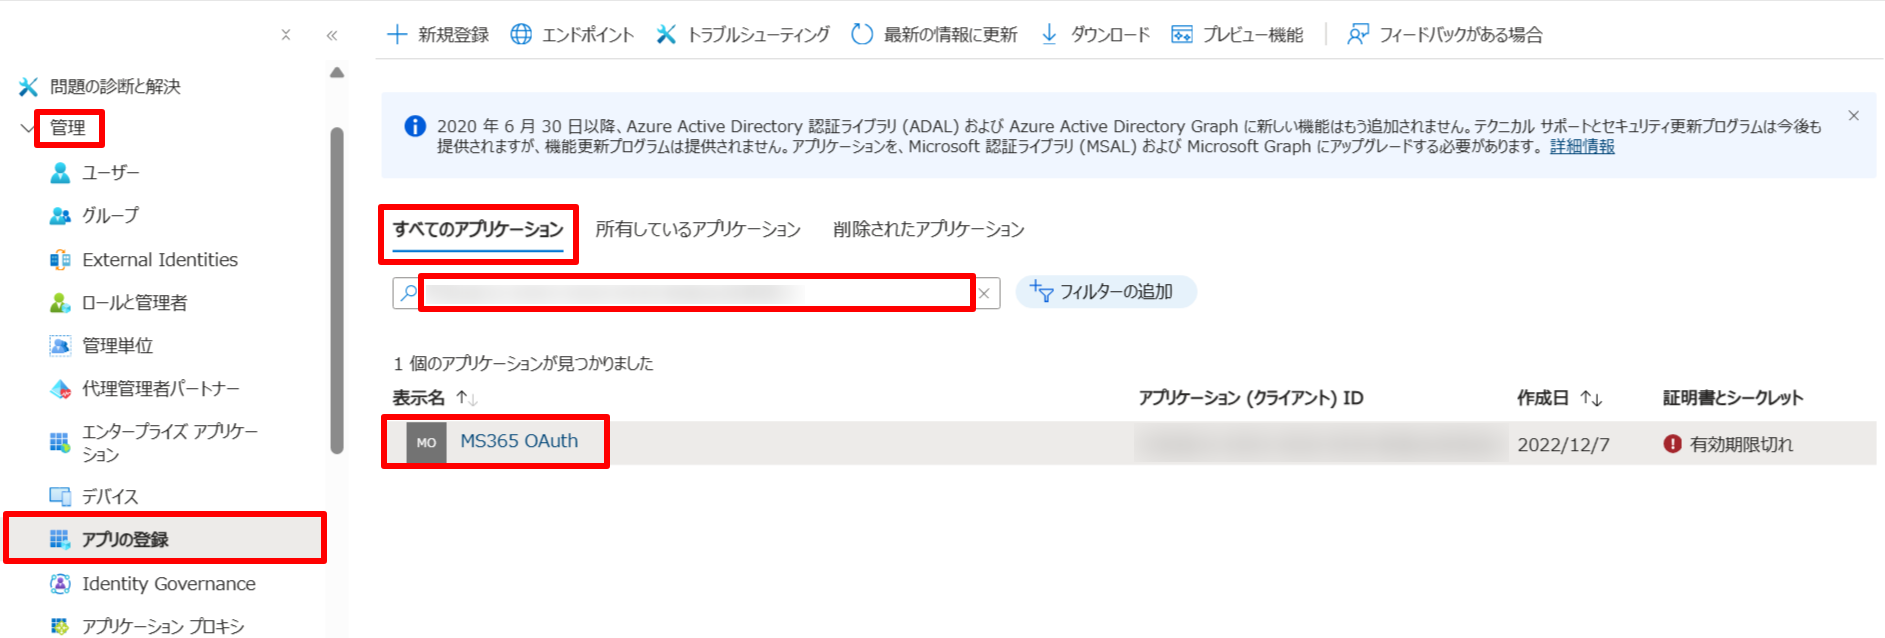This screenshot has width=1885, height=638.
Task: Click エンドポイント label
Action: click(588, 35)
